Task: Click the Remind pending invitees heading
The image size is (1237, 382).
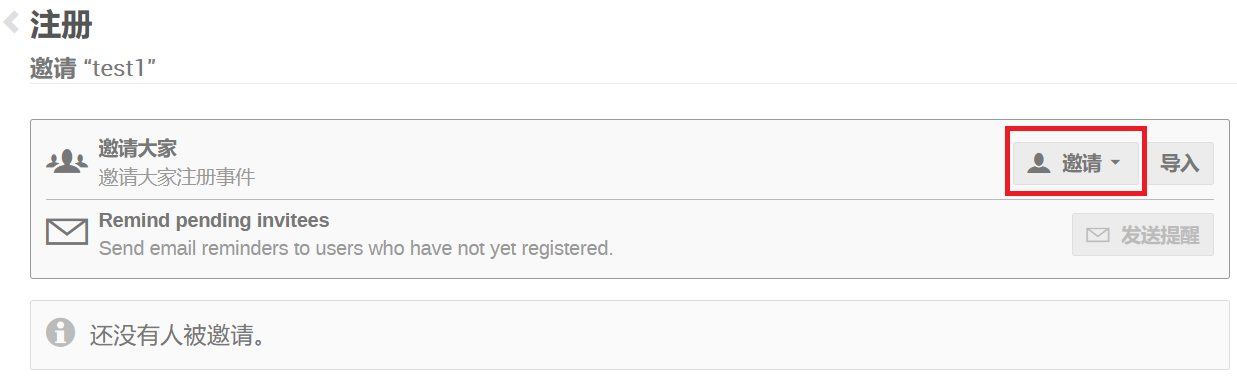Action: pyautogui.click(x=214, y=221)
